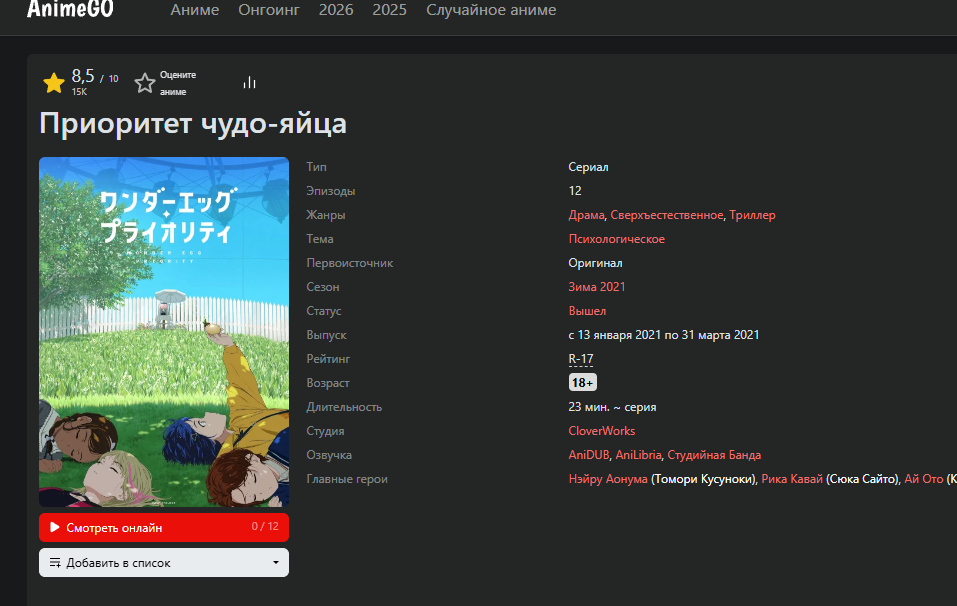Open the CloverWorks studio link
Viewport: 957px width, 606px height.
[602, 431]
